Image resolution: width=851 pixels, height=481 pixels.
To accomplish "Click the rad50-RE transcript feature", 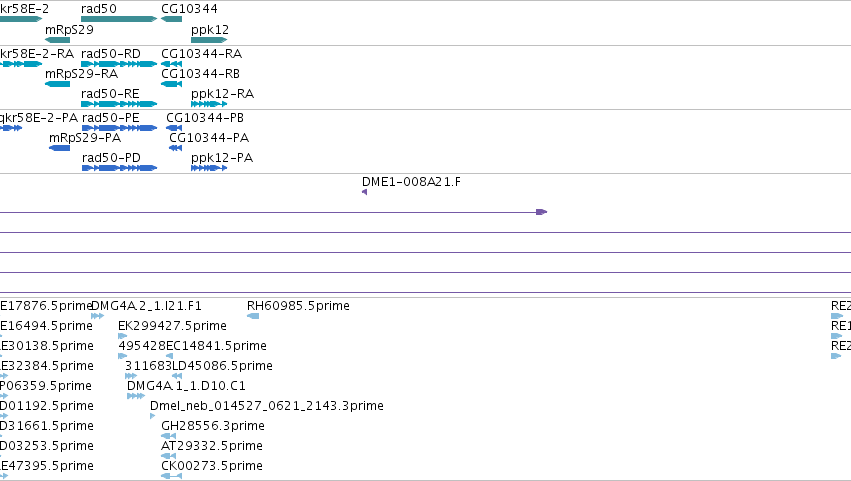I will pos(119,104).
